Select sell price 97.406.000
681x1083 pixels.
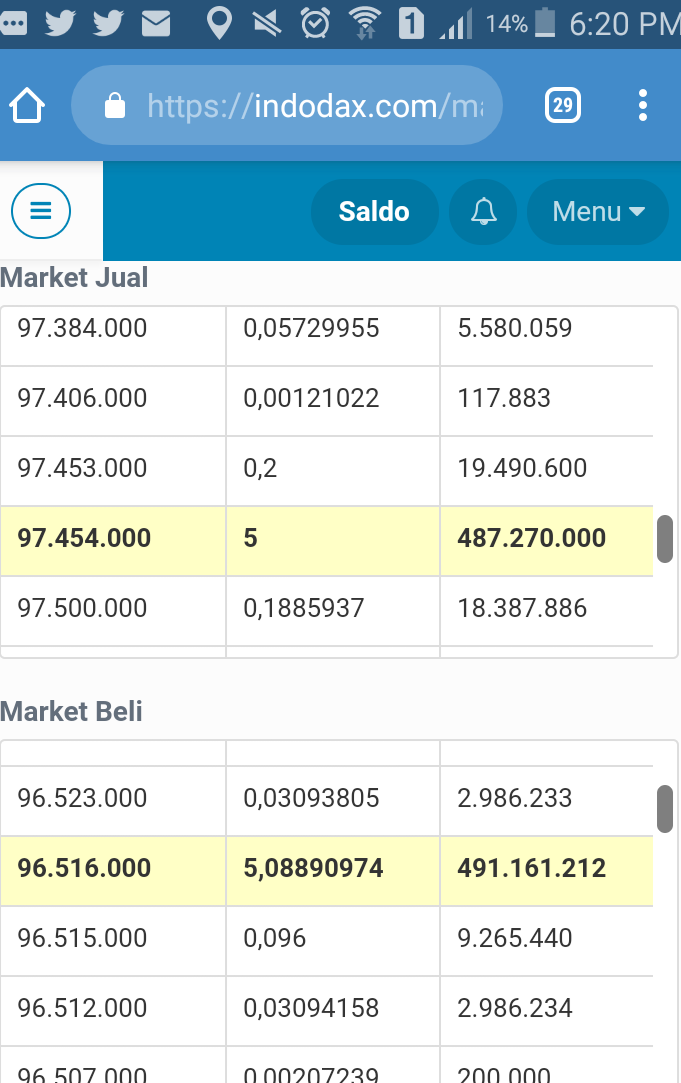pyautogui.click(x=82, y=399)
